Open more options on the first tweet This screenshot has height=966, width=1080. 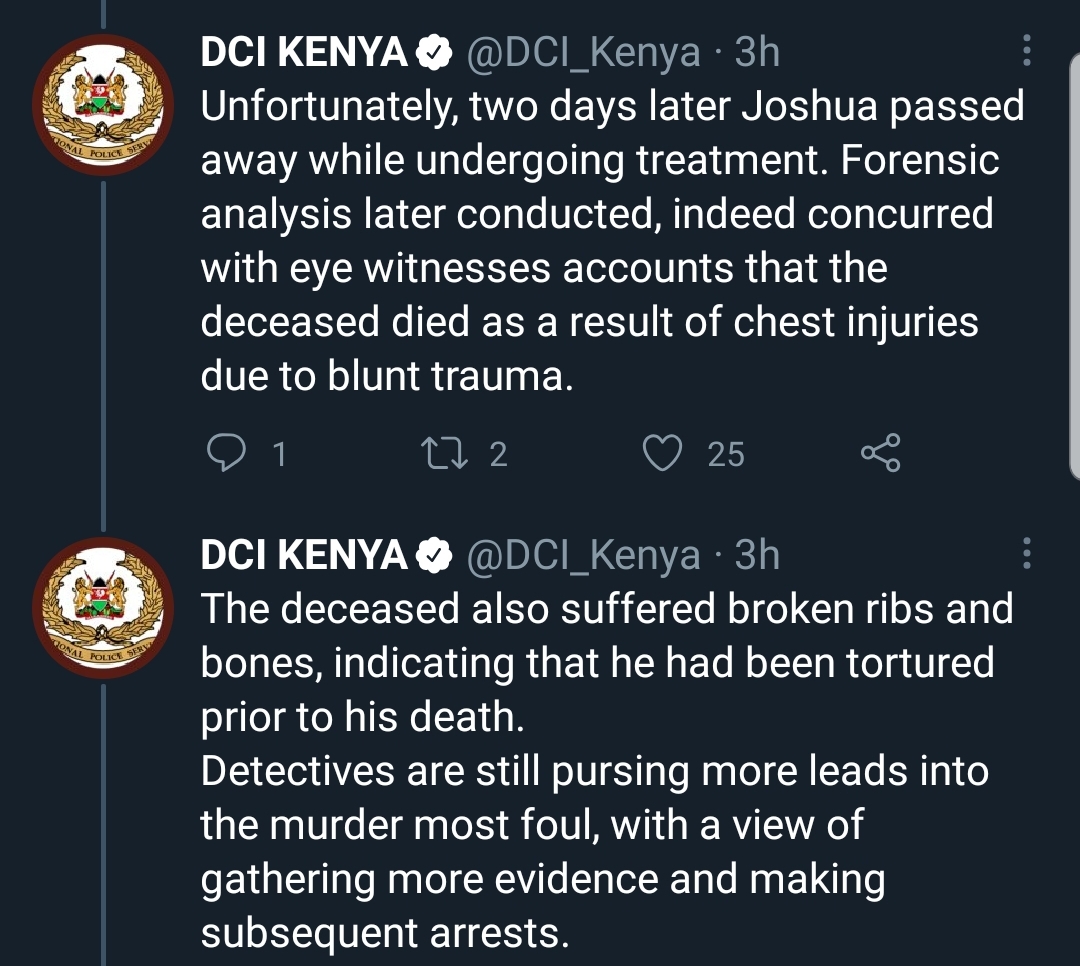click(1027, 53)
